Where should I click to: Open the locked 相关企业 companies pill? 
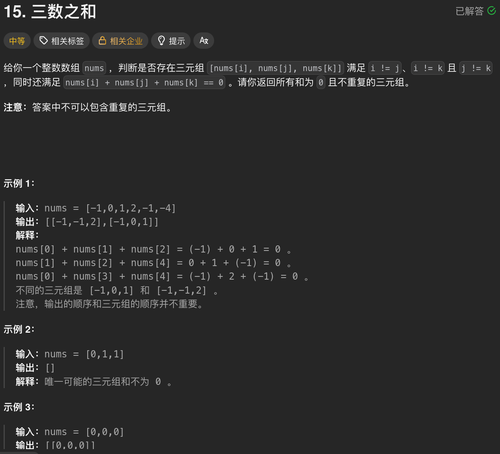[x=120, y=41]
